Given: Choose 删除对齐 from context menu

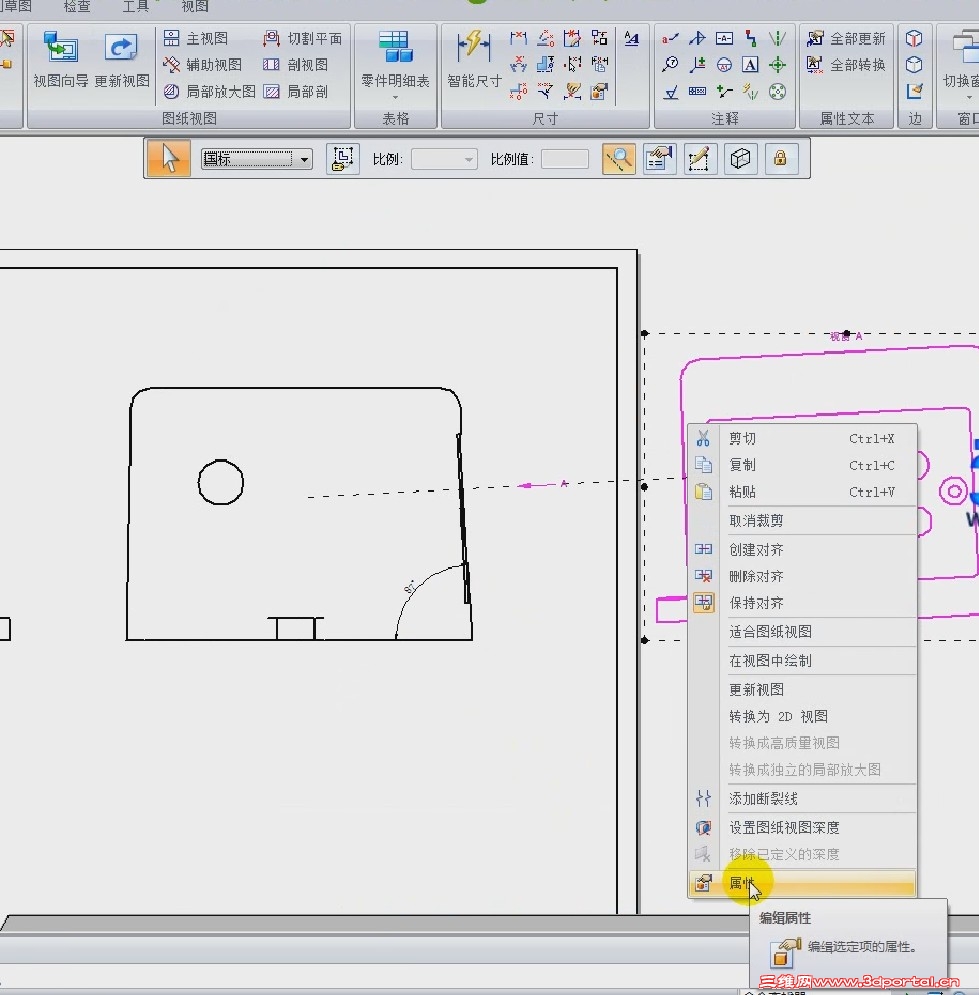Looking at the screenshot, I should (x=803, y=576).
